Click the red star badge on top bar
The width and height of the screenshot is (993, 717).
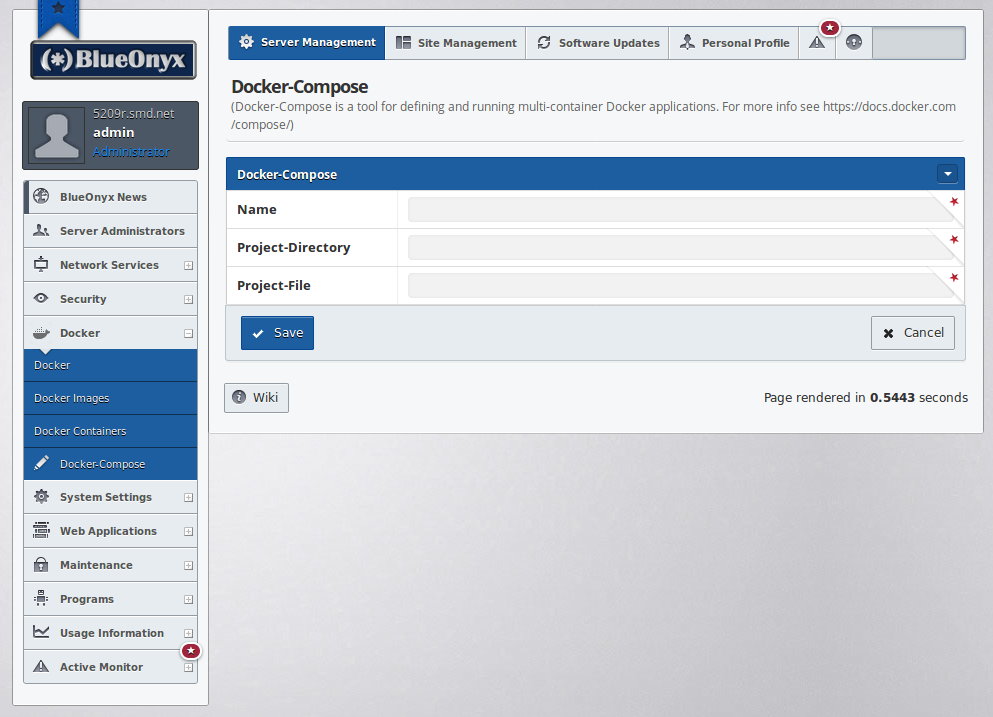[x=830, y=28]
